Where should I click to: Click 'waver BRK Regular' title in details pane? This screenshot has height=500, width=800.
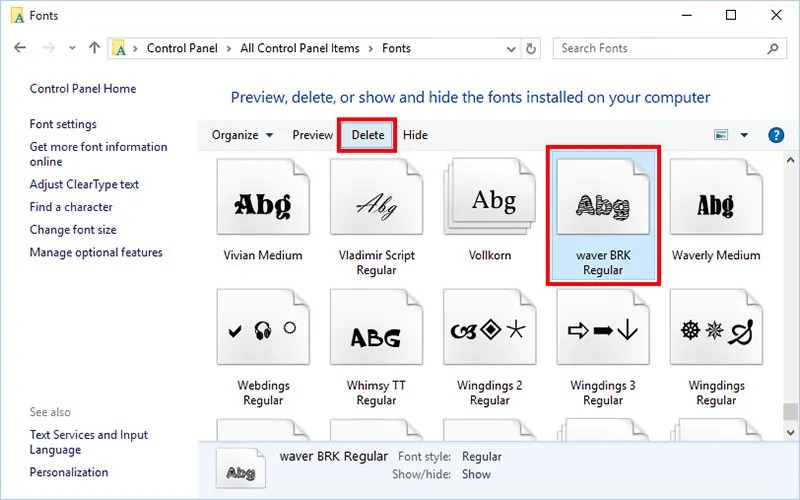(x=334, y=456)
